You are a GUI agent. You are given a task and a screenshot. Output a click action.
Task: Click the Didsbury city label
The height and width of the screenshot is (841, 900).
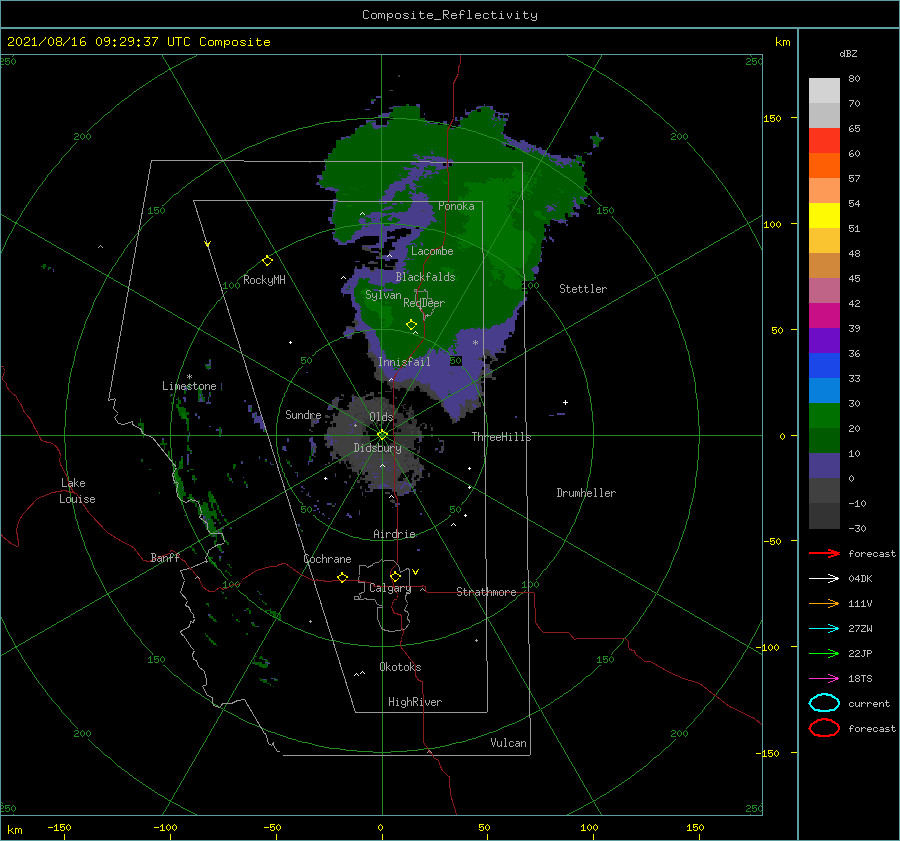377,448
